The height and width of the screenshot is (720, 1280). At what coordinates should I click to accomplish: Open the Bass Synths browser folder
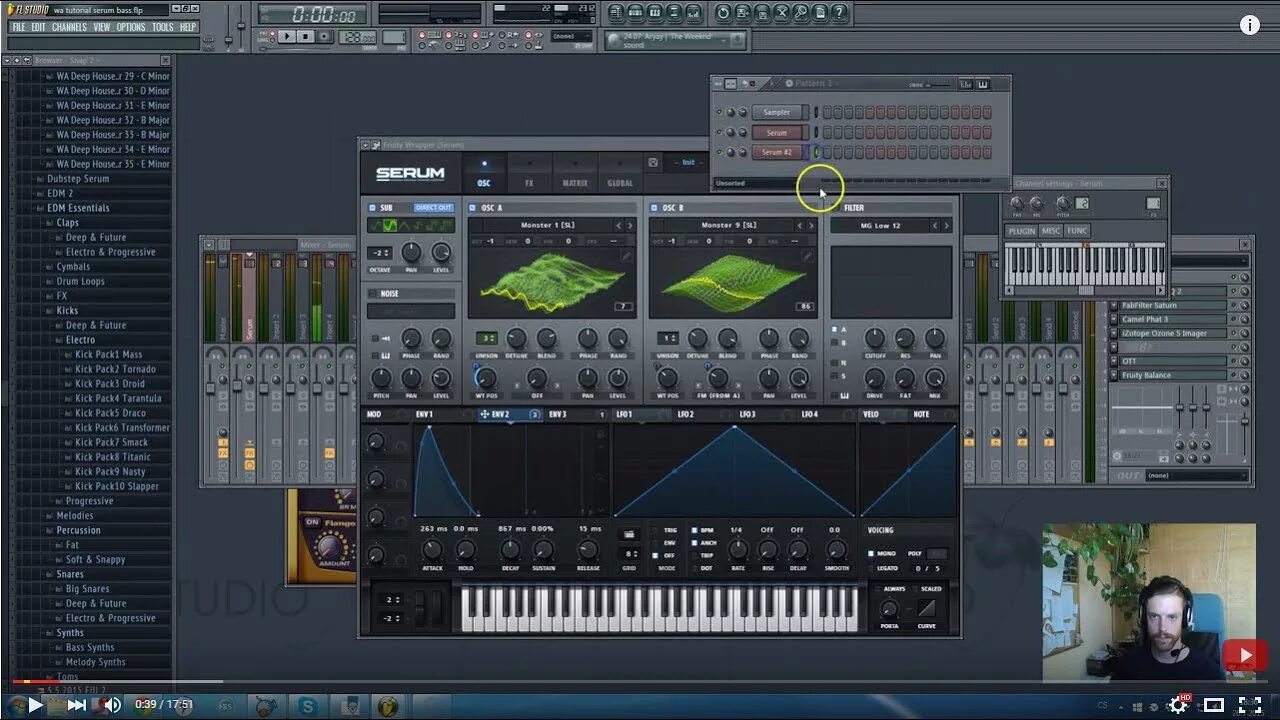click(90, 647)
